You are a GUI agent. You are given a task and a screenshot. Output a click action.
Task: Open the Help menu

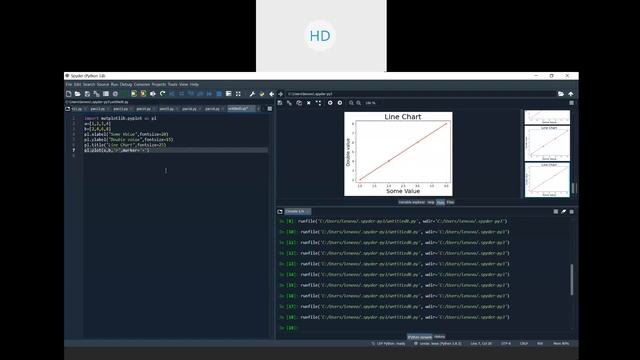click(x=194, y=84)
